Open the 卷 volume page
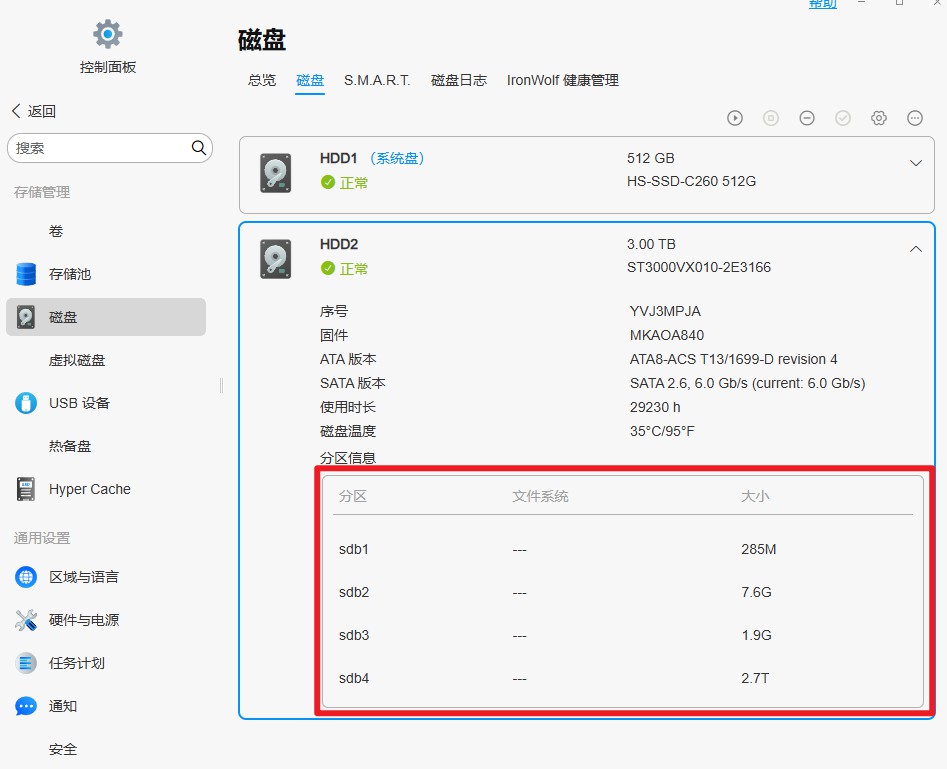Screen dimensions: 947x769 tap(56, 231)
